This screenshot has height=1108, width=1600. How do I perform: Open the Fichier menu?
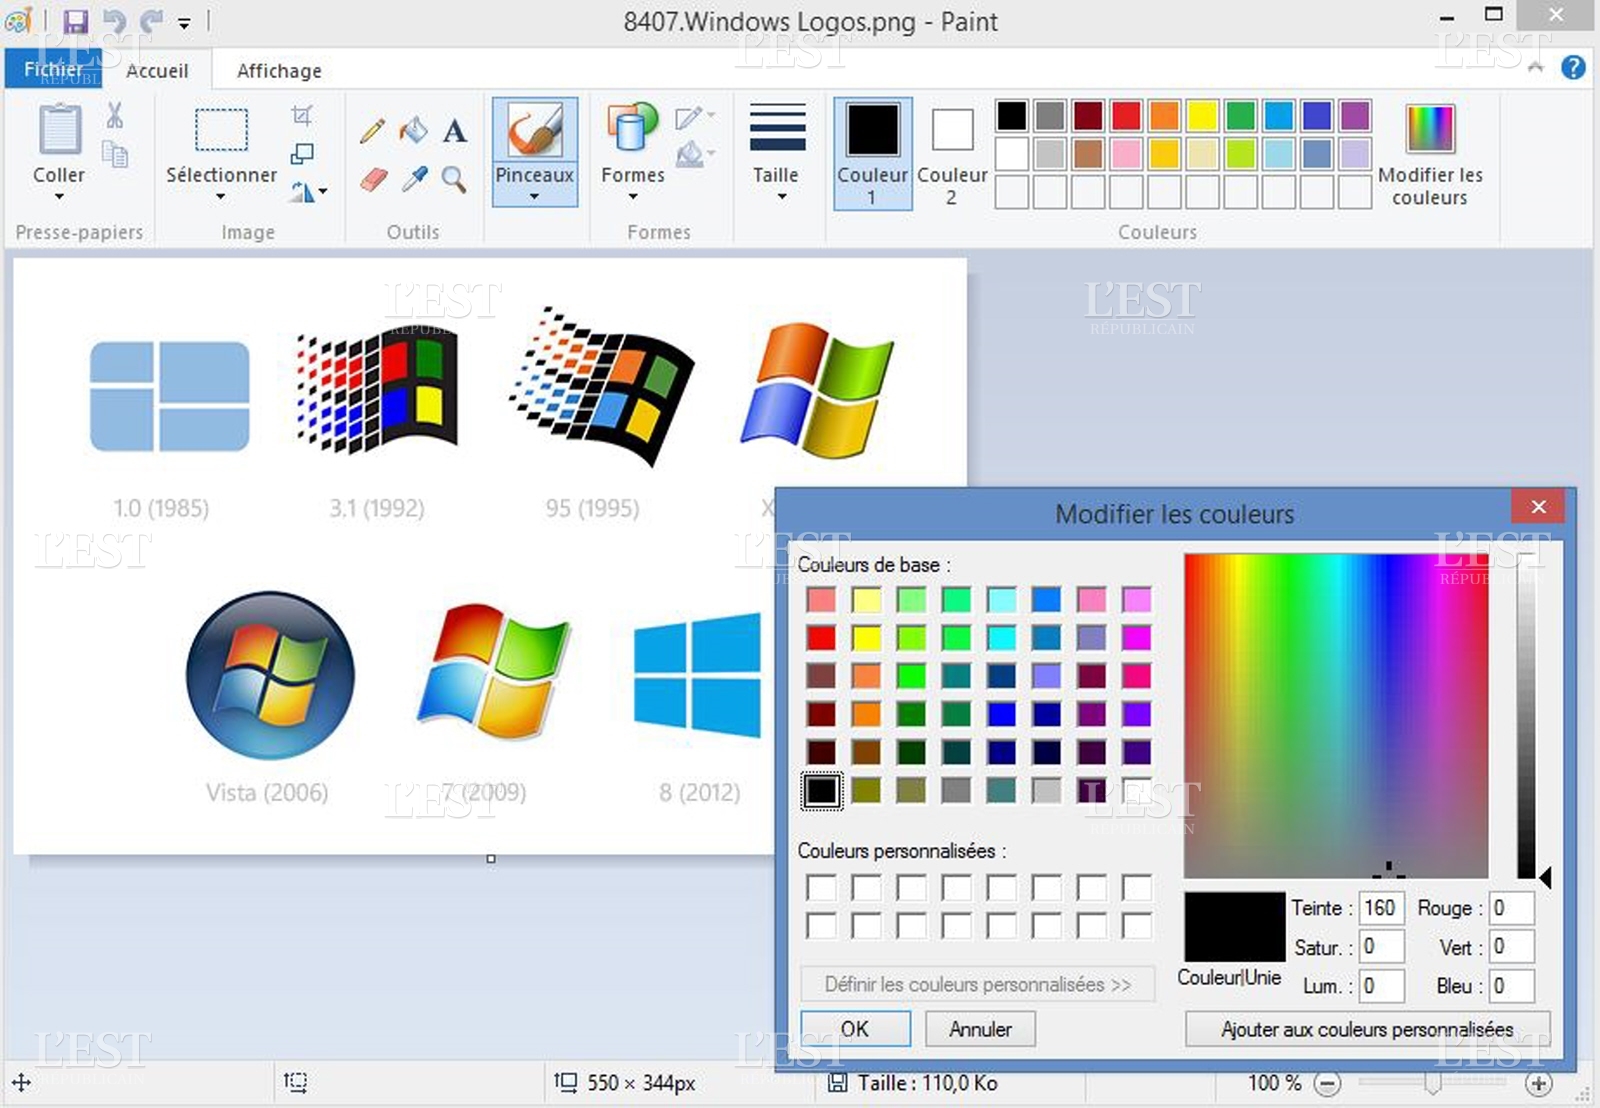(52, 69)
